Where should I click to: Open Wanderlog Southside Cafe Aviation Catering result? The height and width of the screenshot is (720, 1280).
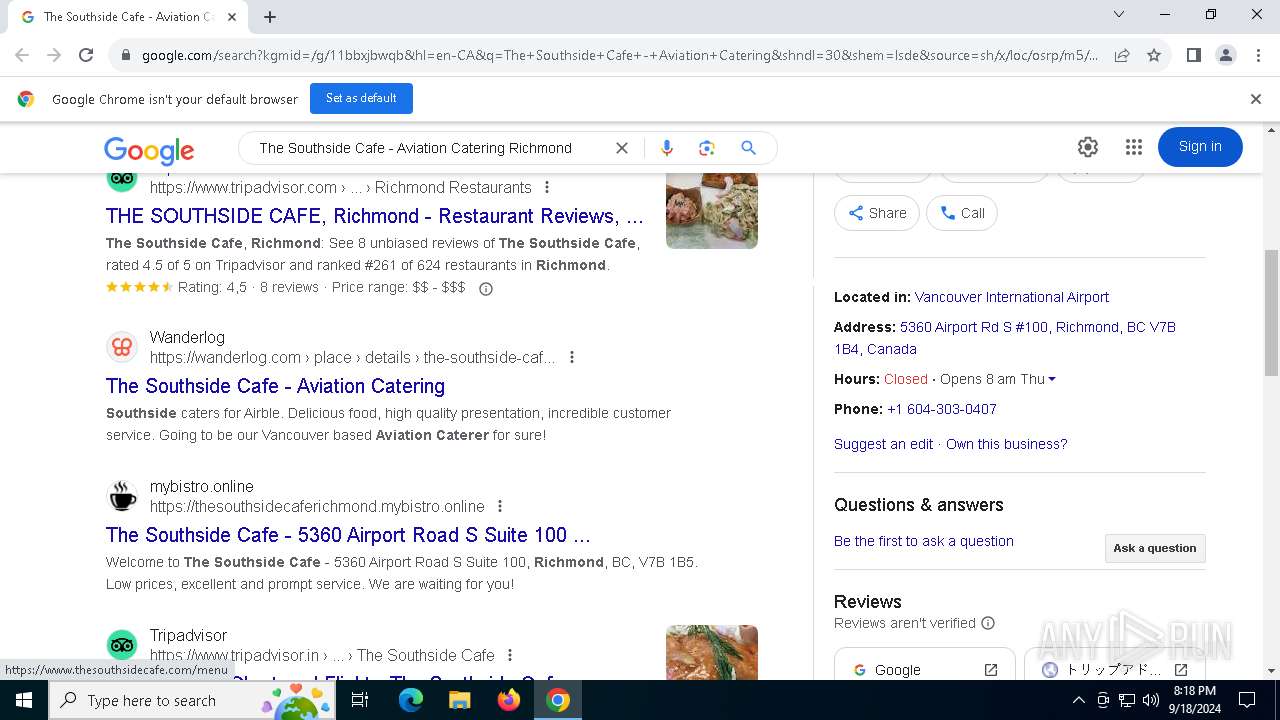[275, 386]
